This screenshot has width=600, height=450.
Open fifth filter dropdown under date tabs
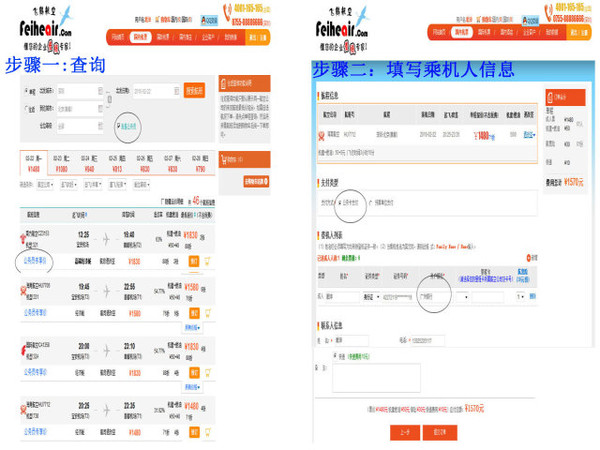tap(141, 185)
